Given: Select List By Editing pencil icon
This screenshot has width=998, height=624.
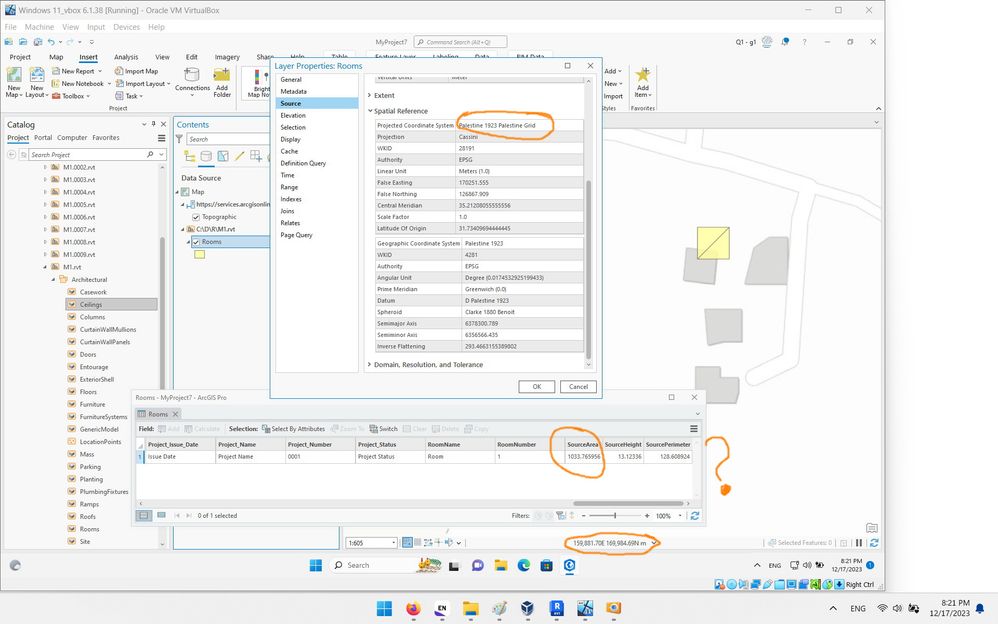Looking at the screenshot, I should [x=239, y=156].
